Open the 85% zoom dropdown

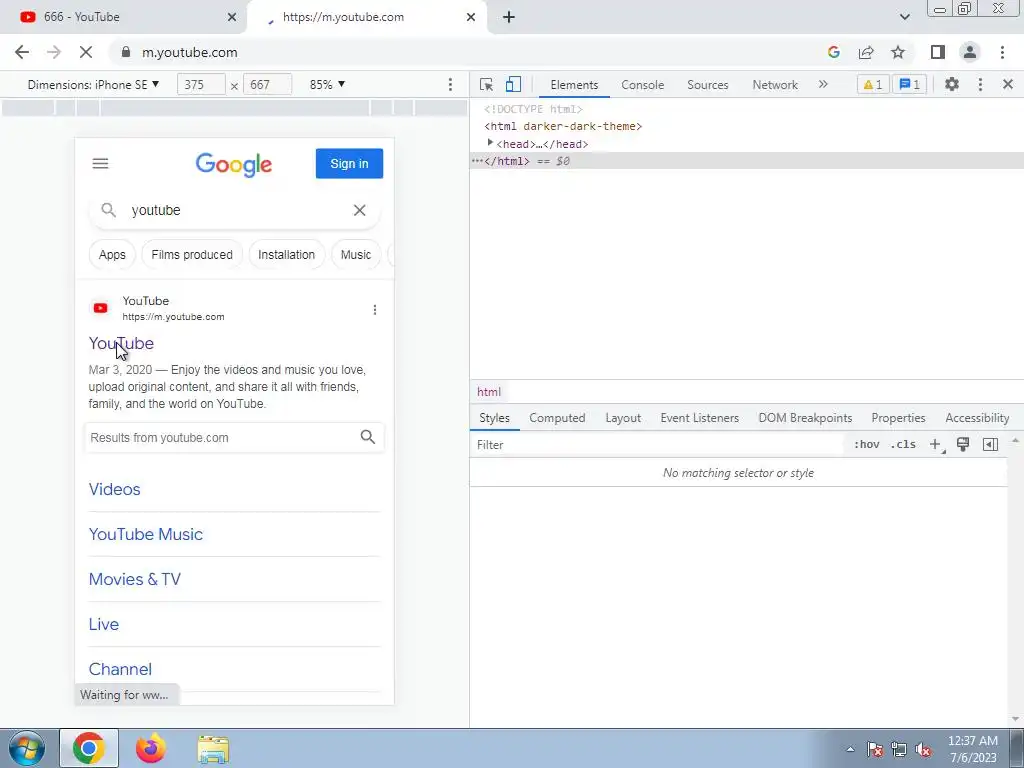coord(327,85)
